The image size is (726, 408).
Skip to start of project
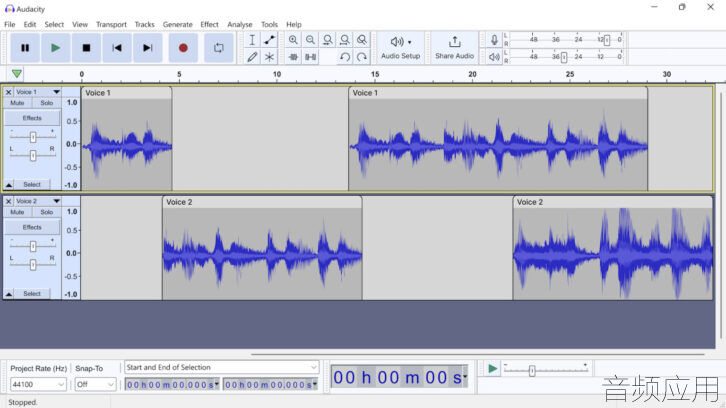coord(117,48)
